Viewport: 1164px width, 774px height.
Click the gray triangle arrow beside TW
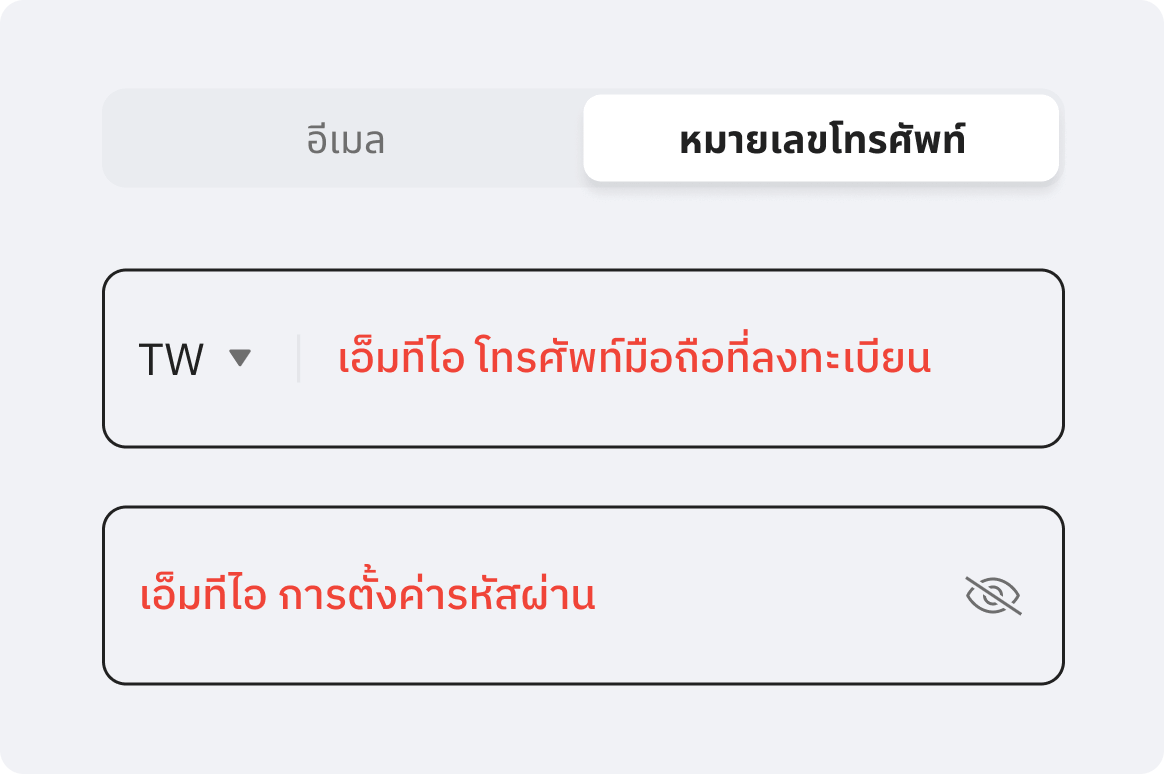(240, 358)
